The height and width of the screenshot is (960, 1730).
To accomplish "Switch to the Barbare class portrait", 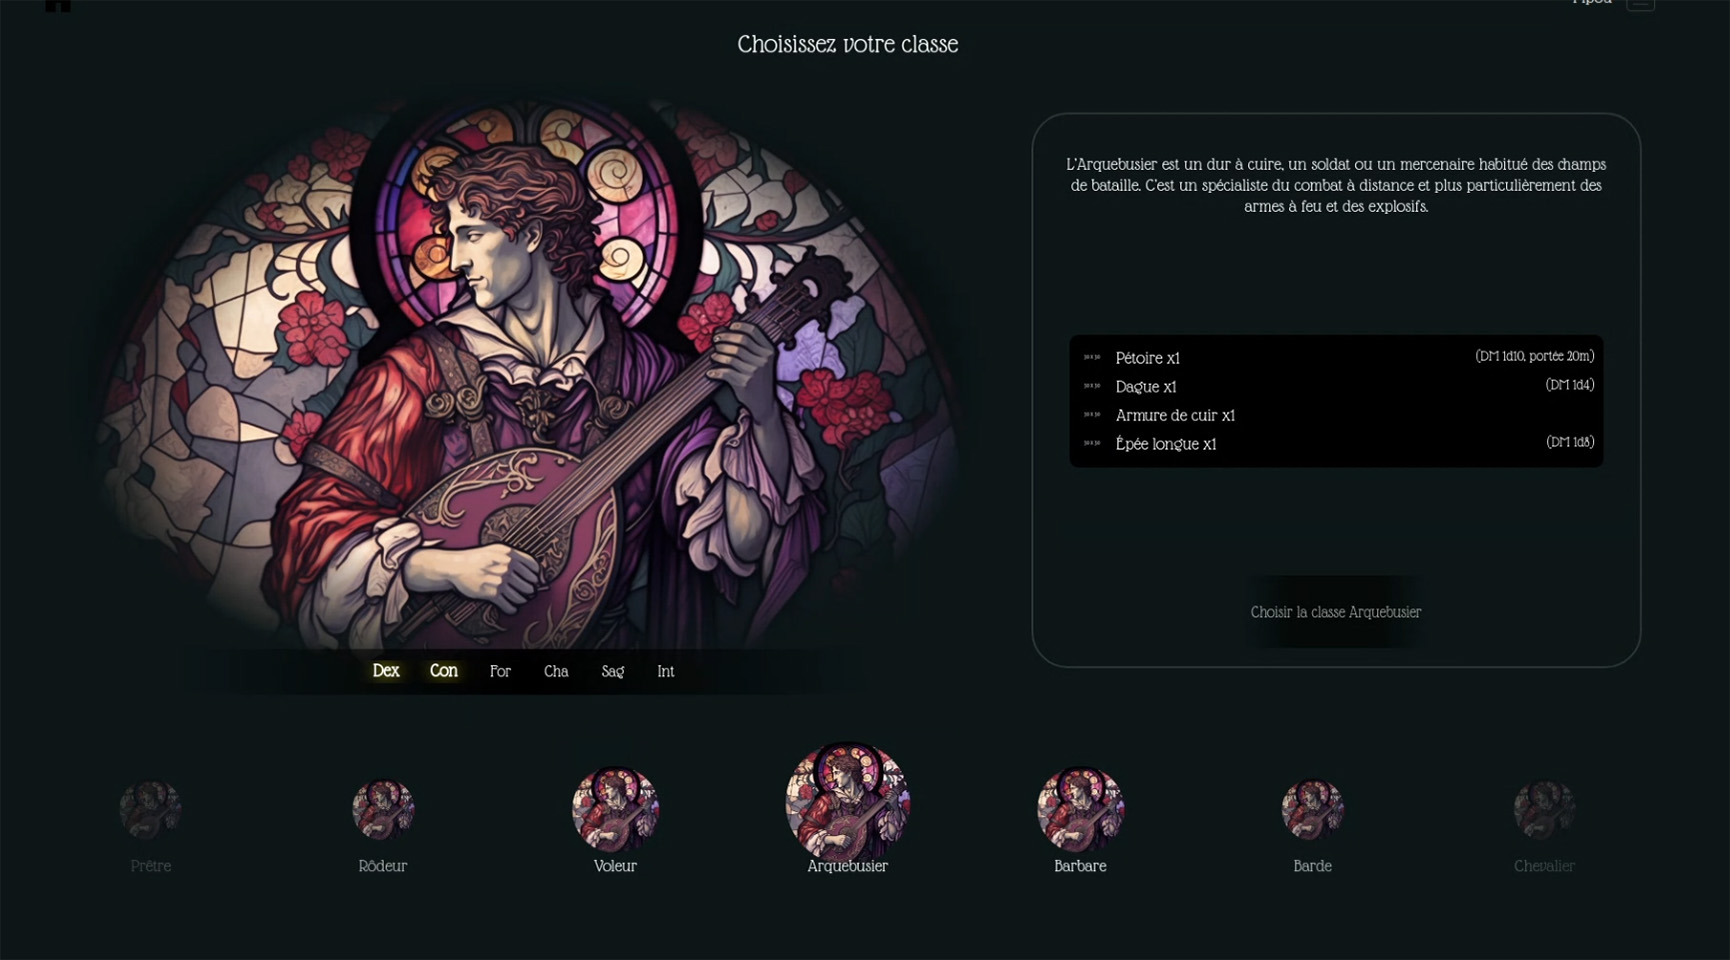I will pos(1080,809).
